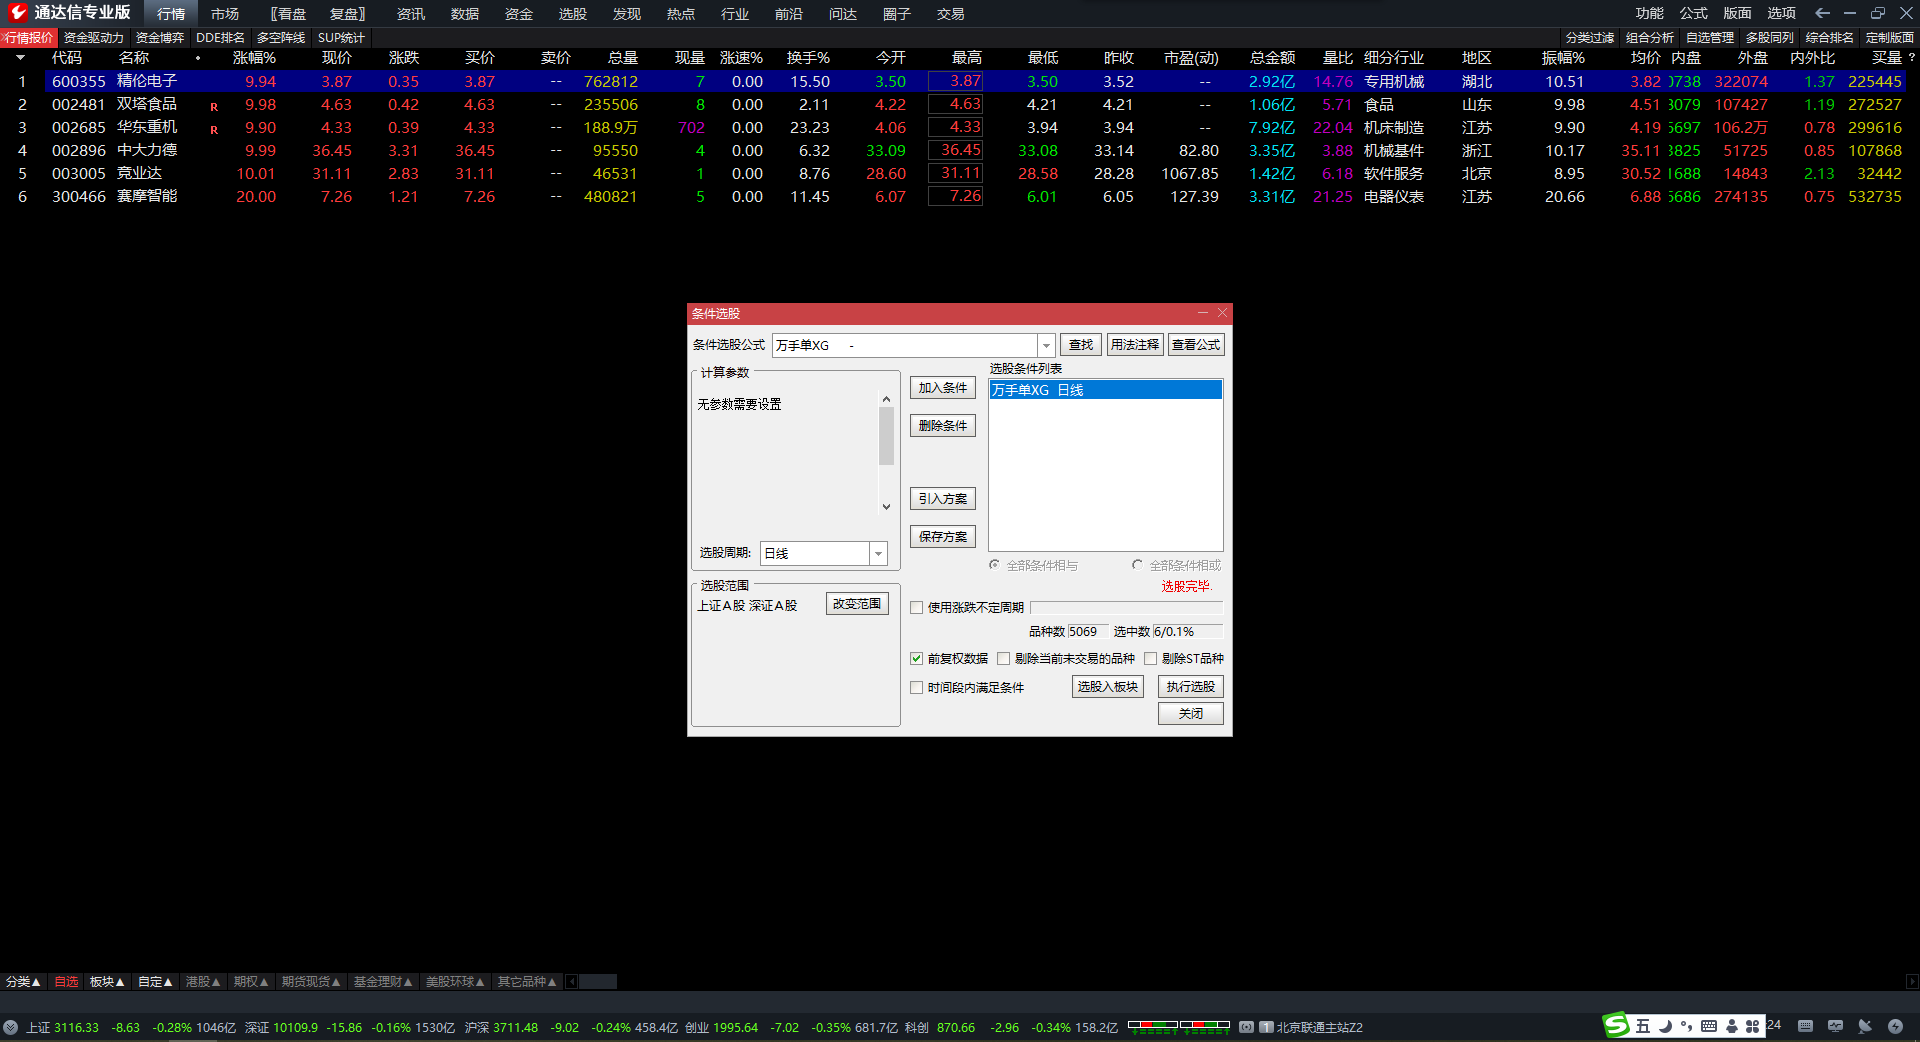Open the Sogou input method S icon

[x=1616, y=1025]
